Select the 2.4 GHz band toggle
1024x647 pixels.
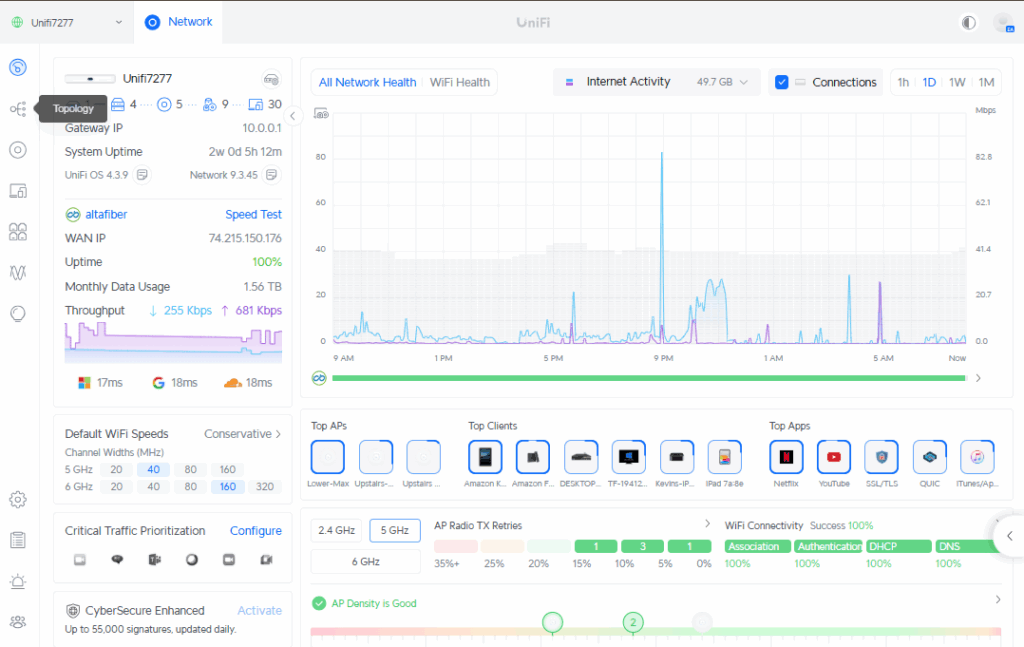pos(336,531)
